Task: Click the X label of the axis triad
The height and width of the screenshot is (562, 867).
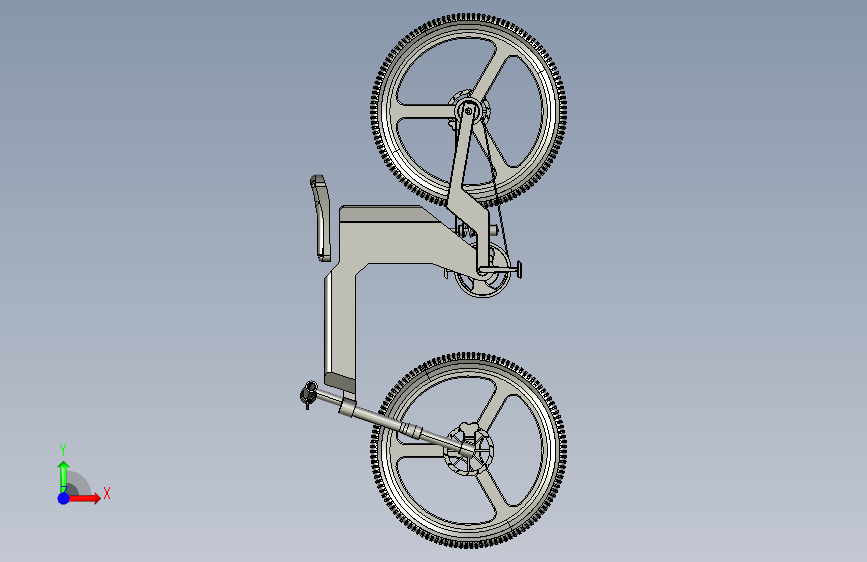Action: coord(107,493)
